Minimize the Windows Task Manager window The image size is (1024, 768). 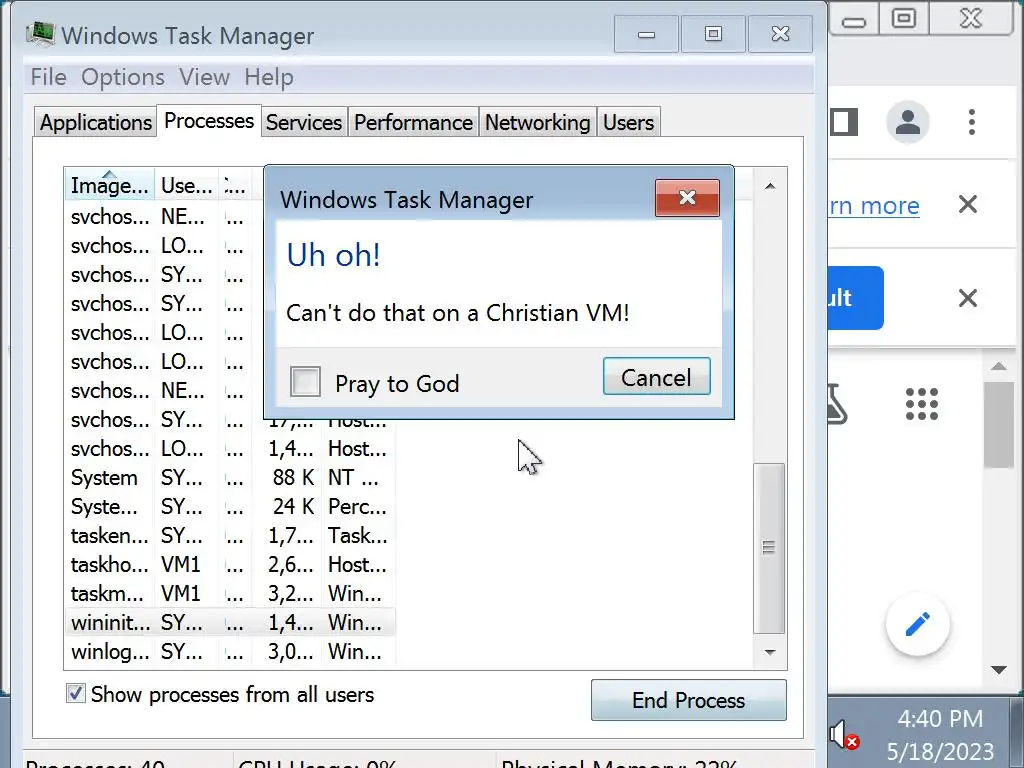(x=646, y=34)
